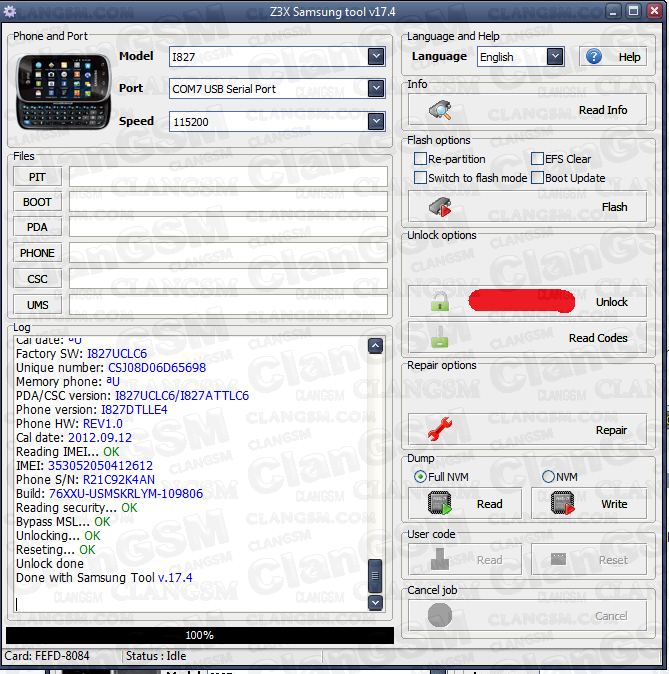
Task: Click the CSC file path field
Action: [228, 279]
